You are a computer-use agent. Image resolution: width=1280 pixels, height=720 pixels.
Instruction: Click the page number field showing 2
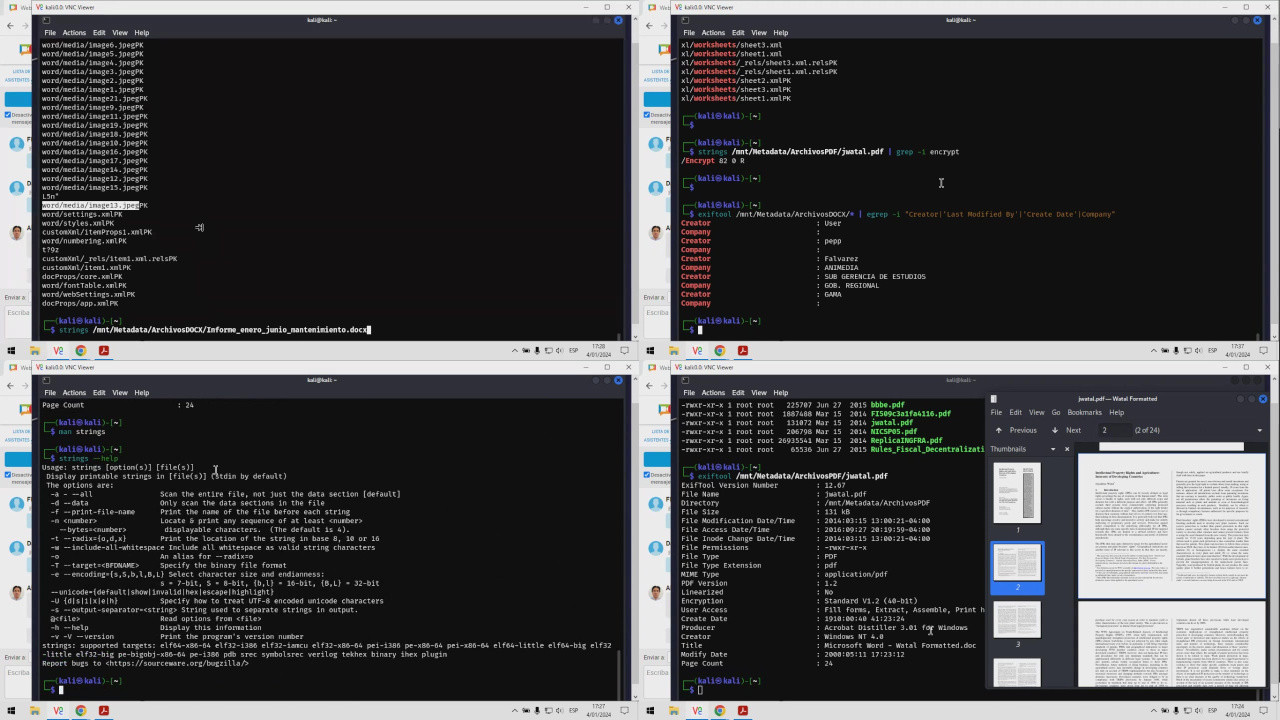click(1112, 430)
